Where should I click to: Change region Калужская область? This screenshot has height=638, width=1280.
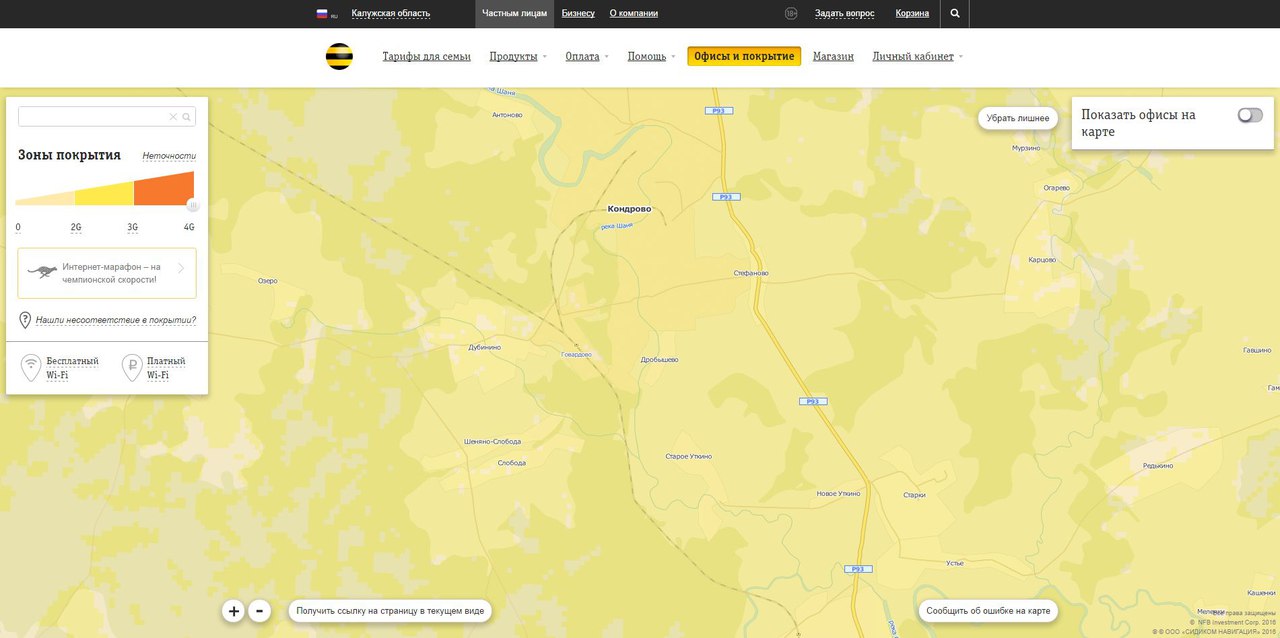click(391, 13)
